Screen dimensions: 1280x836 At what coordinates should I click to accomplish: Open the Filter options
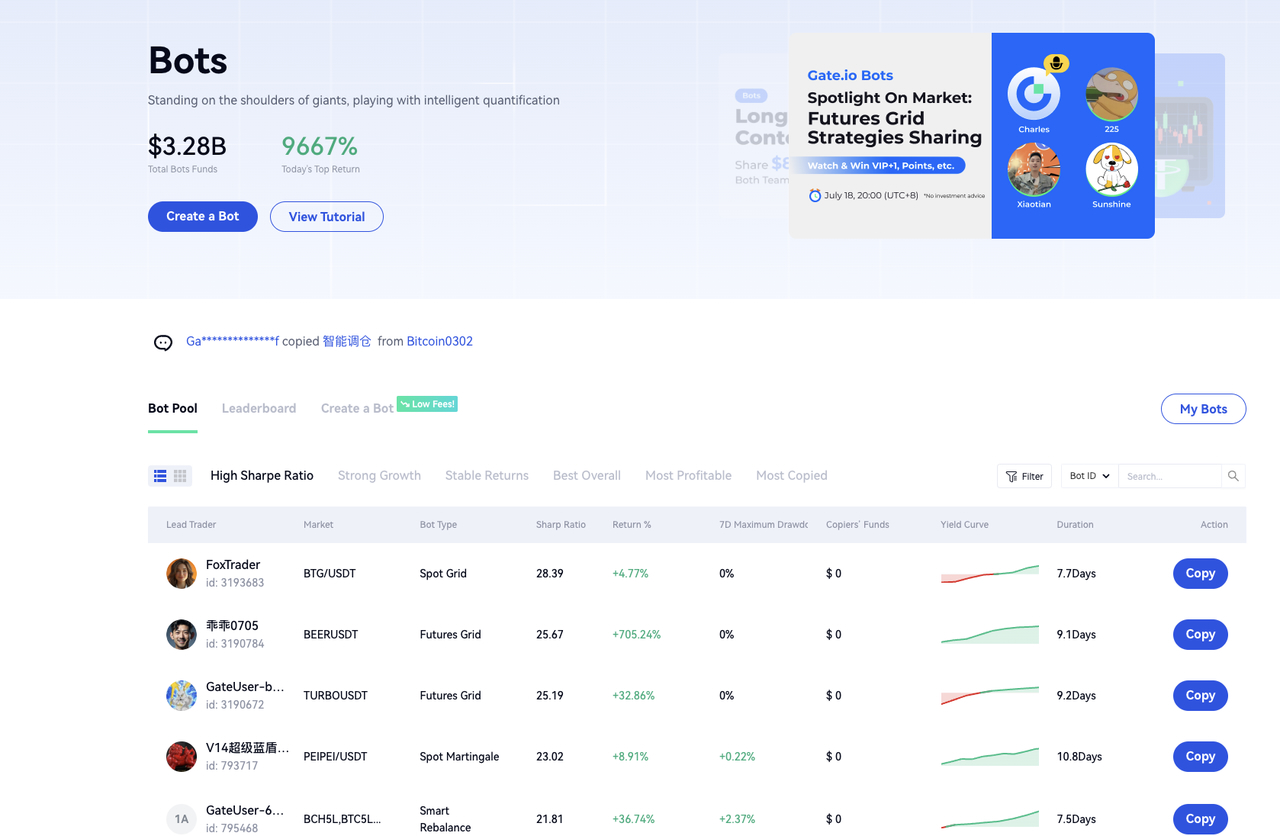coord(1024,476)
